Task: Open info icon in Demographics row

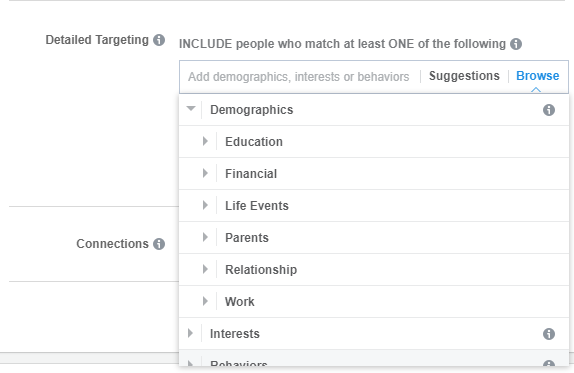Action: point(549,110)
